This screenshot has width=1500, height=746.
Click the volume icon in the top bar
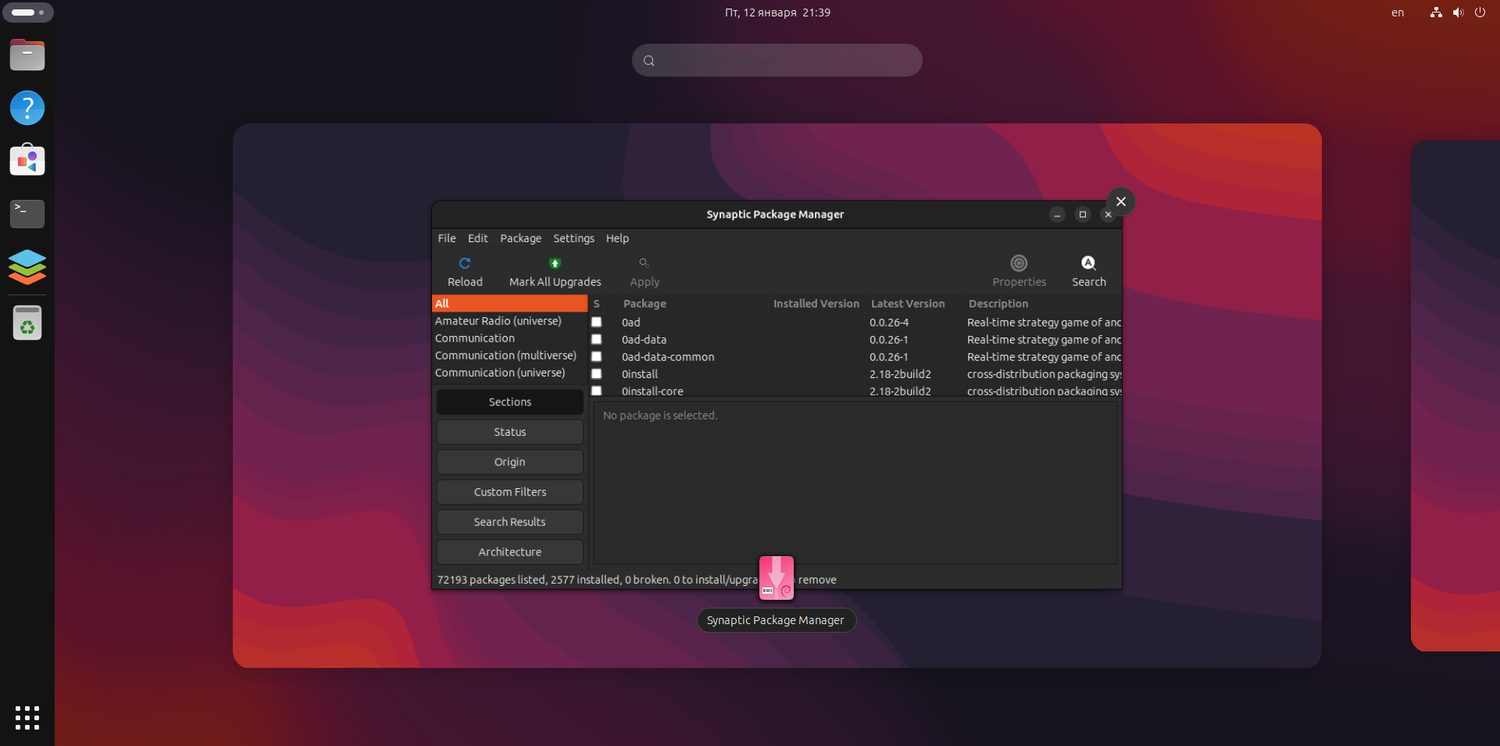(1458, 13)
